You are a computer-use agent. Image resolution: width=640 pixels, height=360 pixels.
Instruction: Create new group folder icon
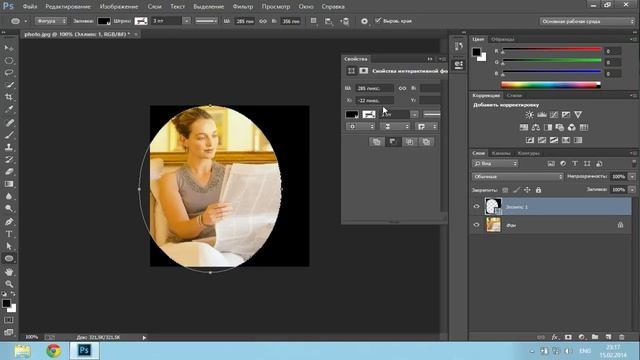point(595,337)
